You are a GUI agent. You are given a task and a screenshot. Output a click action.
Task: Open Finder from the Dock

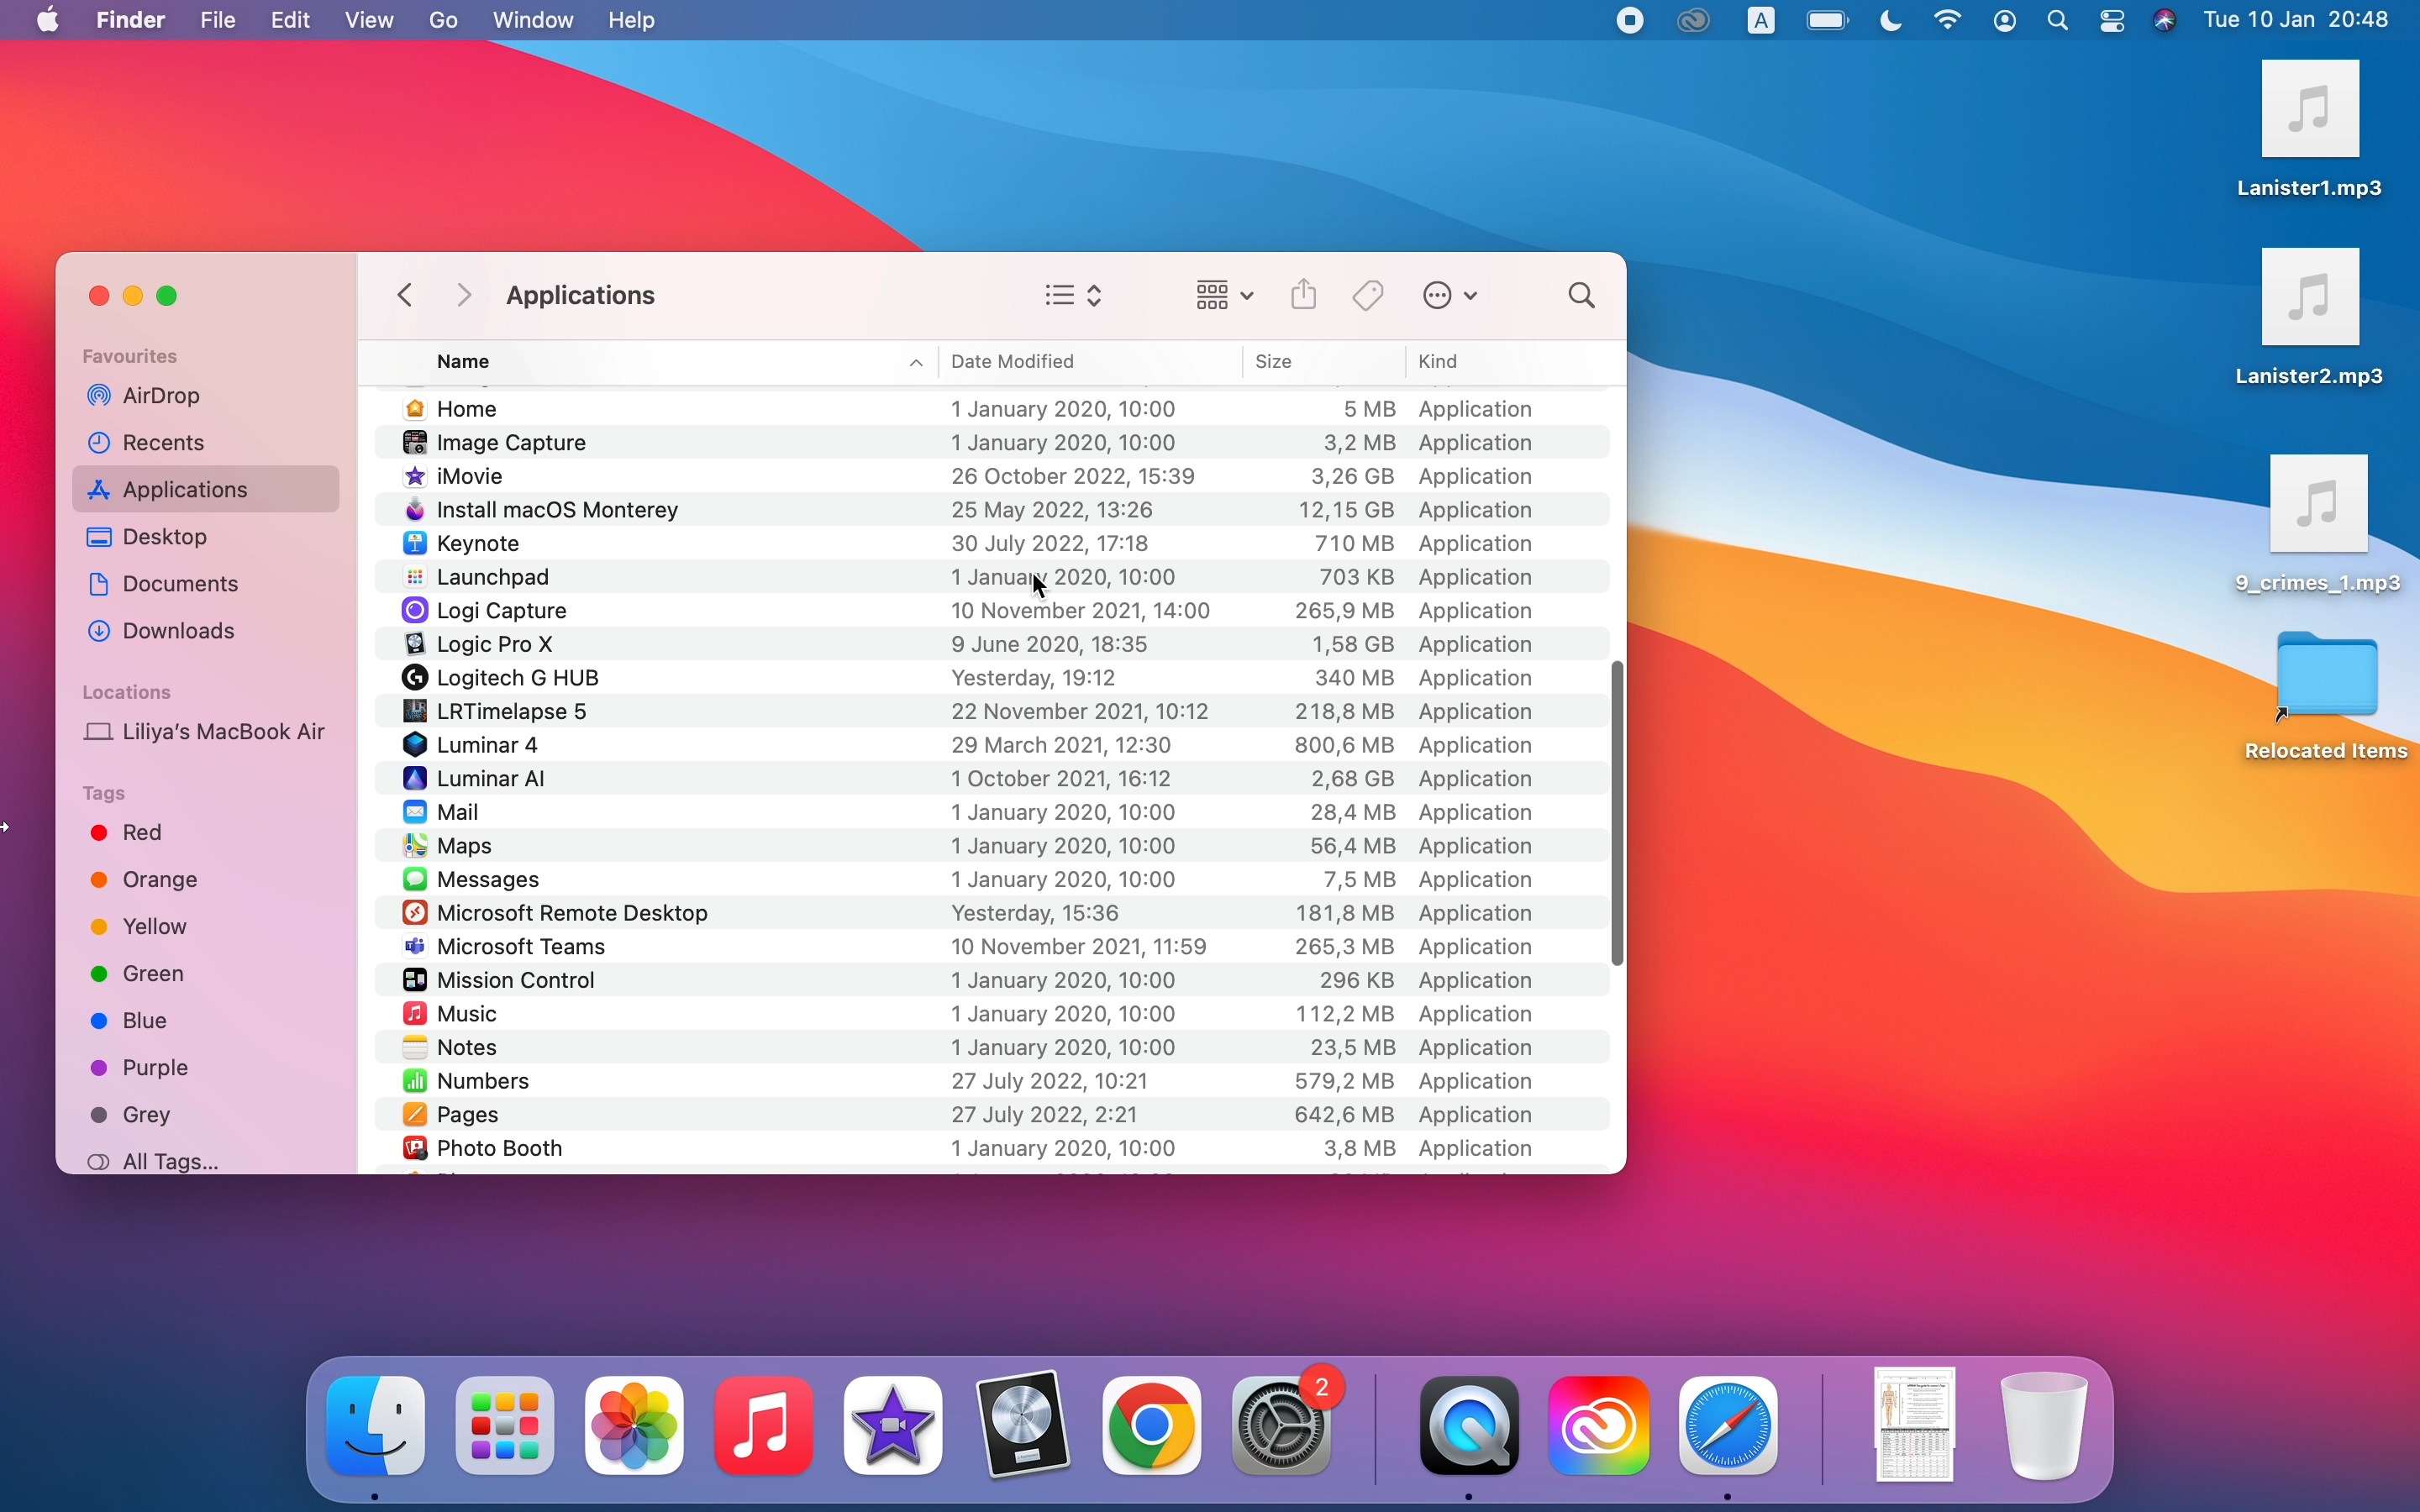coord(376,1426)
